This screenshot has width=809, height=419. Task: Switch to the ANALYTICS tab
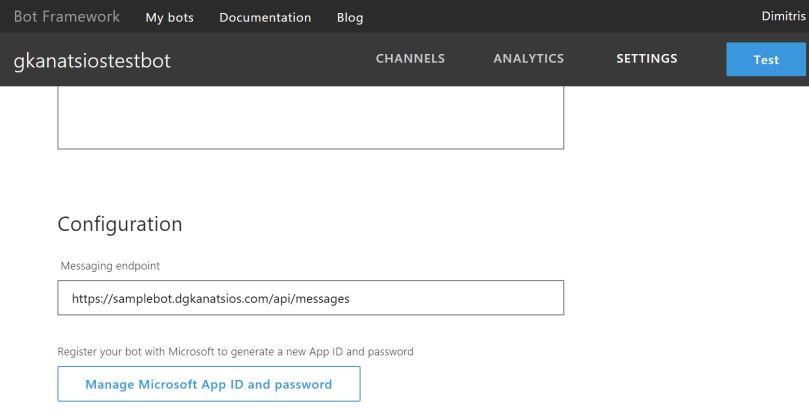[528, 59]
